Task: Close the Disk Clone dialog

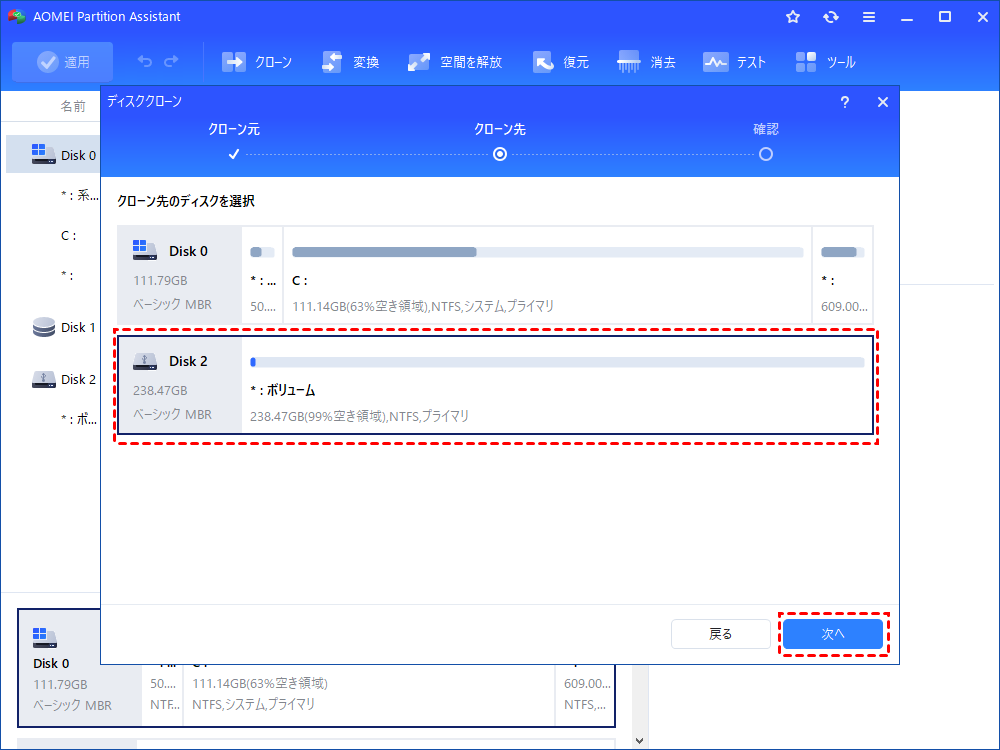Action: click(x=882, y=102)
